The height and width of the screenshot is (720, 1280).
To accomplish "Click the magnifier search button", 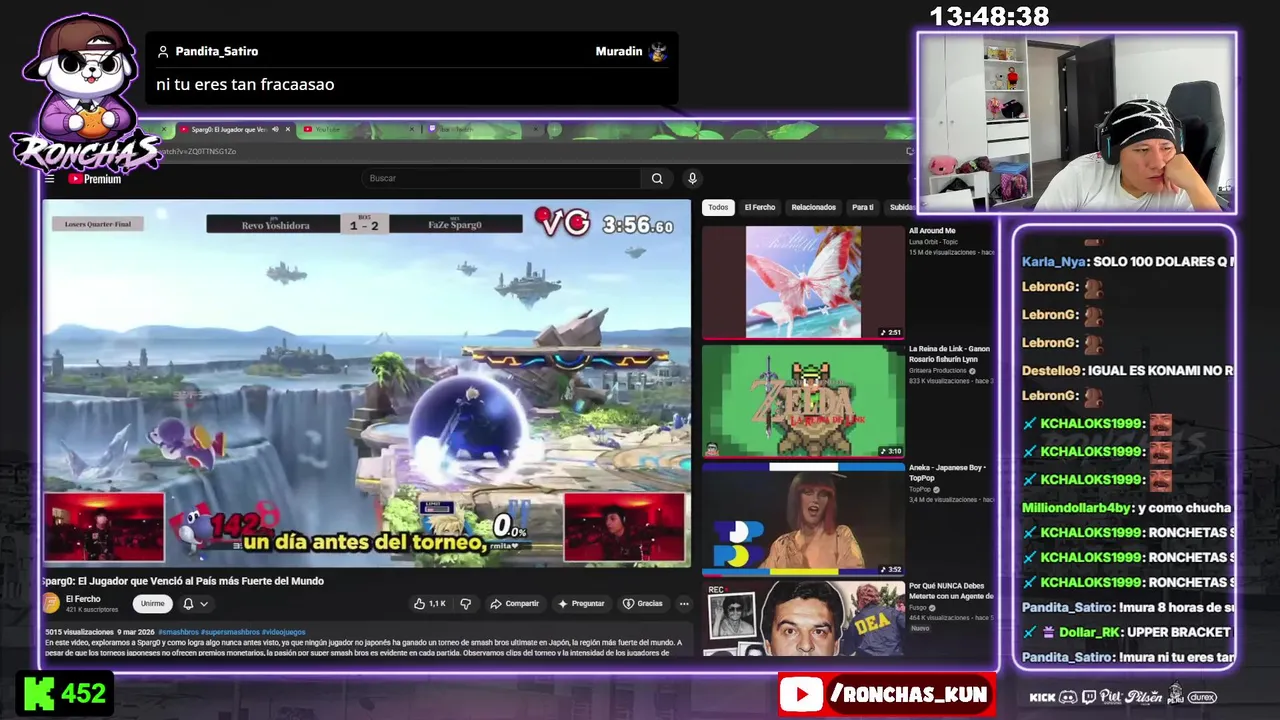I will tap(657, 178).
